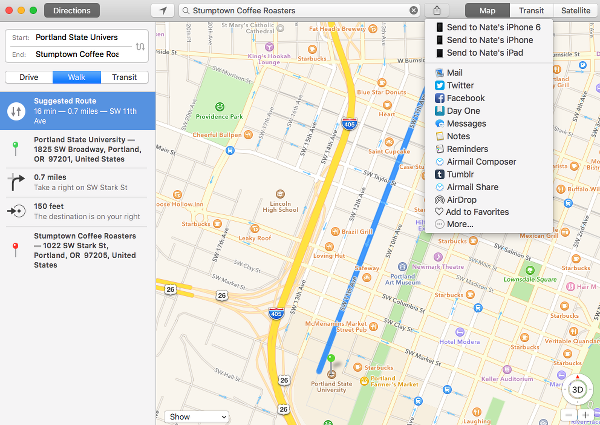
Task: Click the Leaky Roof marker
Action: (x=254, y=229)
